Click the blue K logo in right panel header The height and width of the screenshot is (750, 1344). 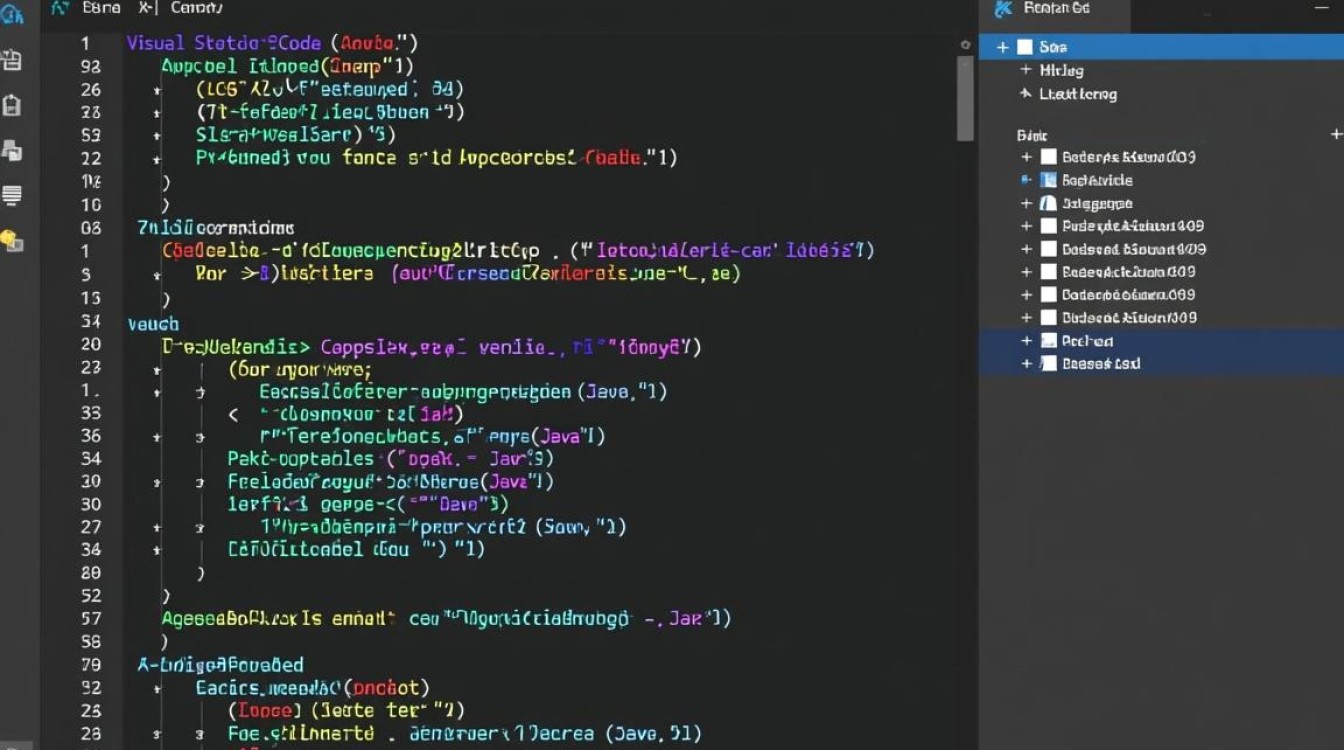tap(1003, 9)
